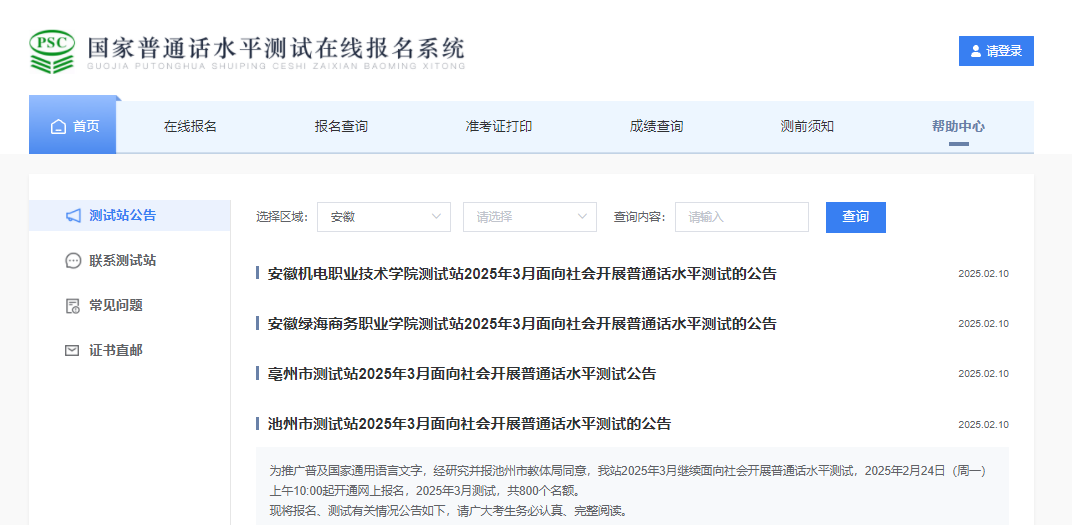Open 成绩查询 page

(x=656, y=126)
